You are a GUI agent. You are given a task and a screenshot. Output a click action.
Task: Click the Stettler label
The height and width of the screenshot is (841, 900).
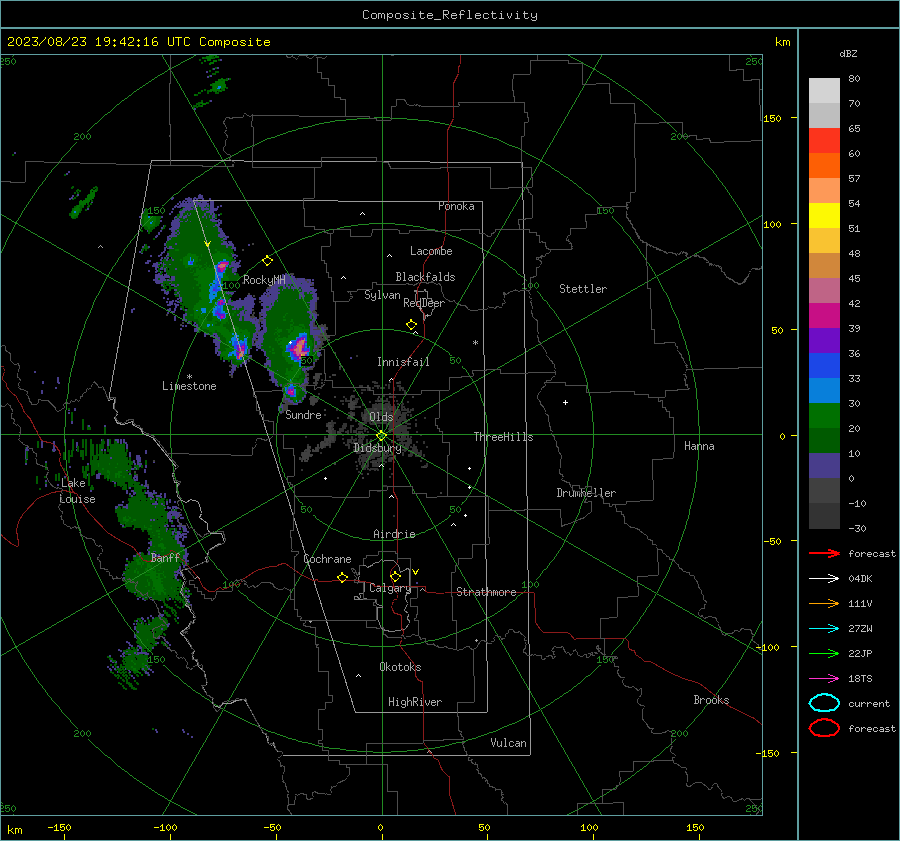pyautogui.click(x=583, y=289)
